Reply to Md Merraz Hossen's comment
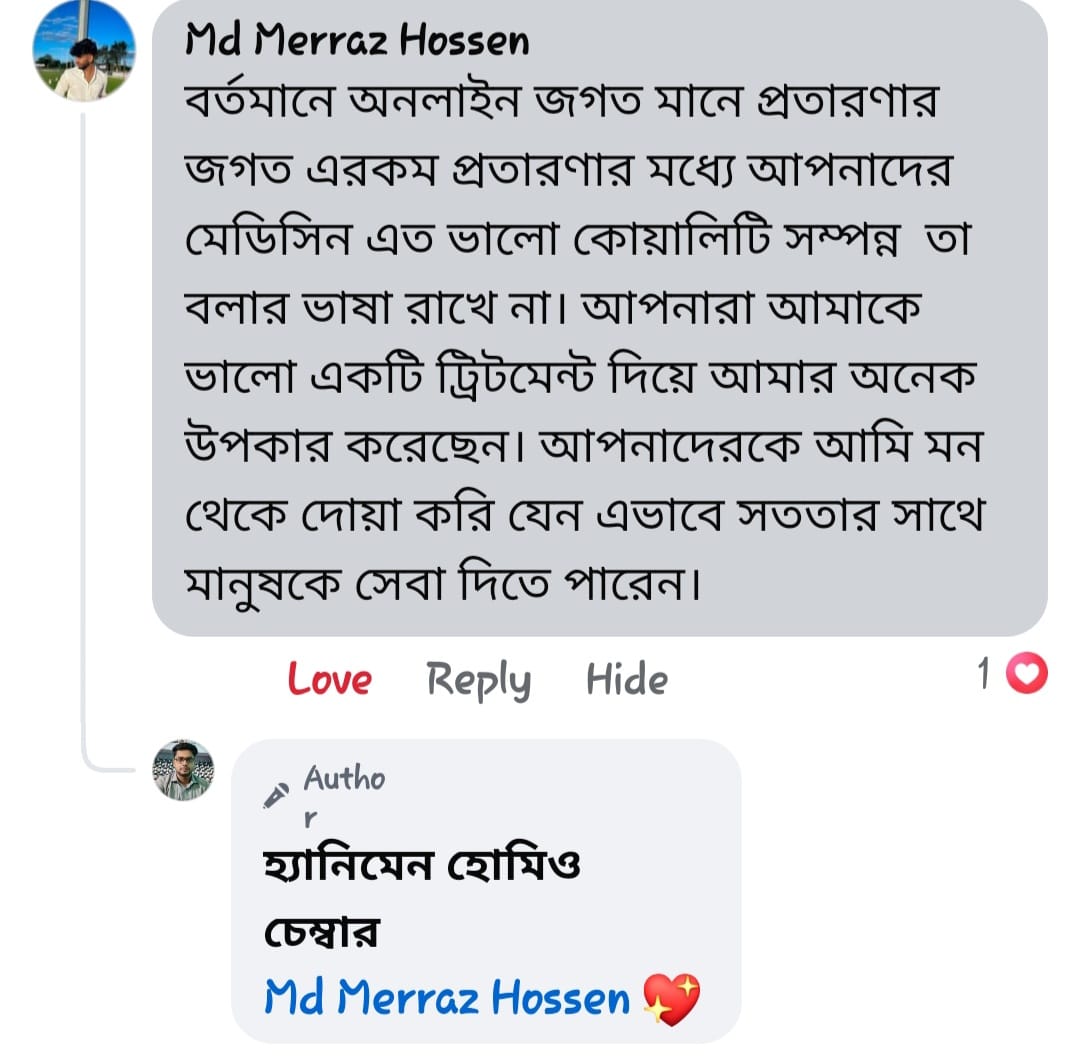The width and height of the screenshot is (1080, 1058). [478, 680]
